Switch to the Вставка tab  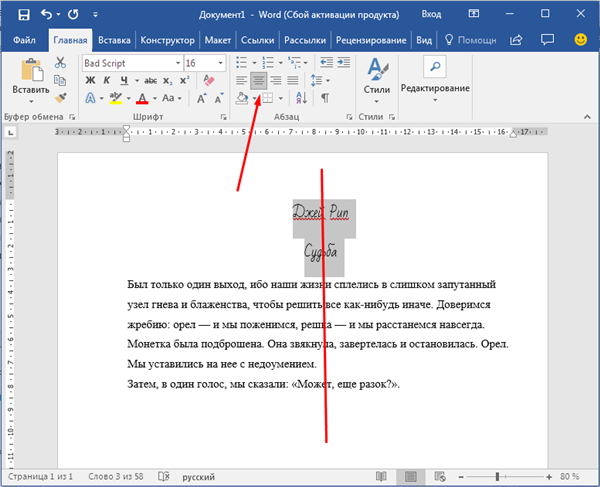click(114, 40)
